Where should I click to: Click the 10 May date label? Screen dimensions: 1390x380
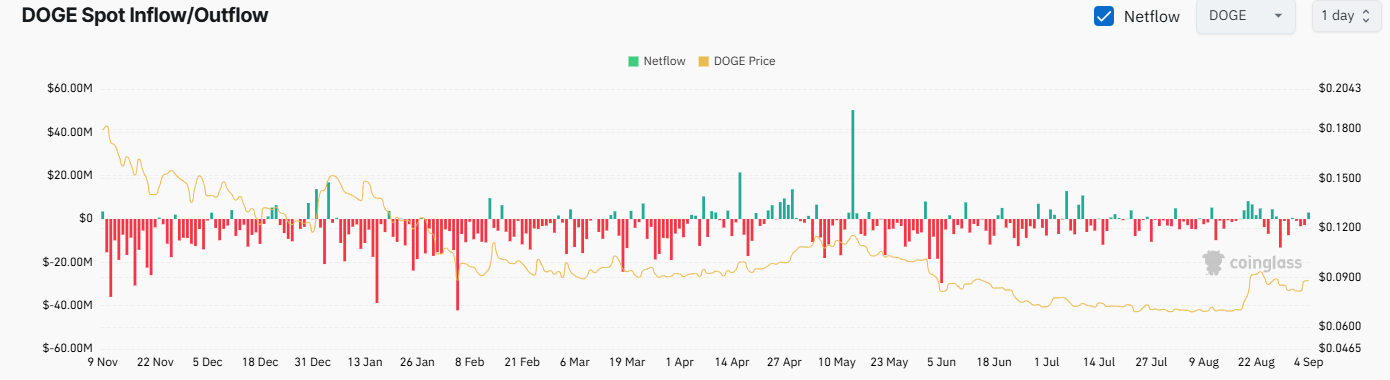click(836, 362)
